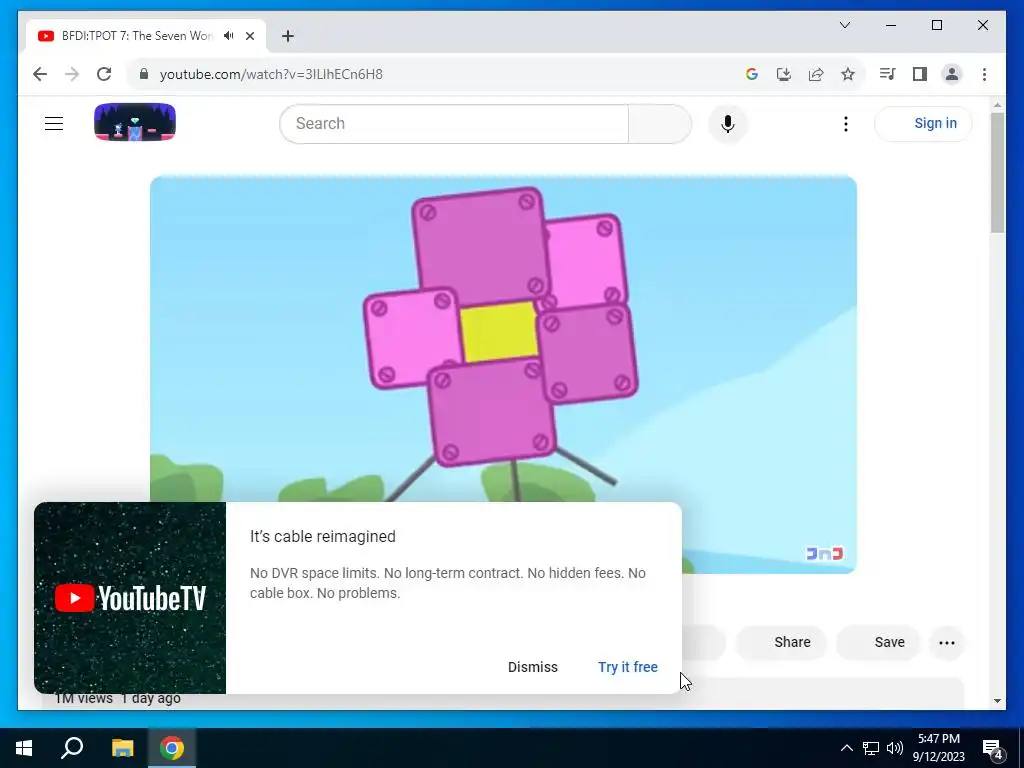Screen dimensions: 1024x768
Task: Maximize the Chrome window
Action: (936, 25)
